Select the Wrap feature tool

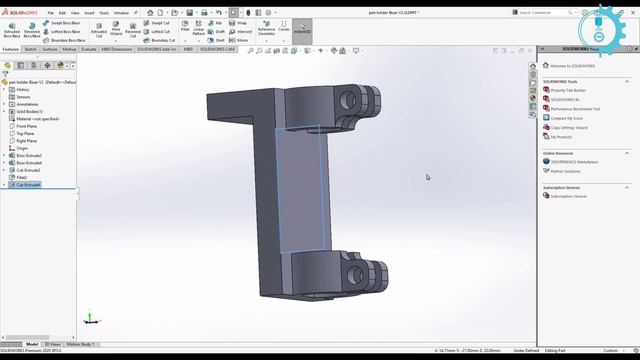click(x=238, y=23)
